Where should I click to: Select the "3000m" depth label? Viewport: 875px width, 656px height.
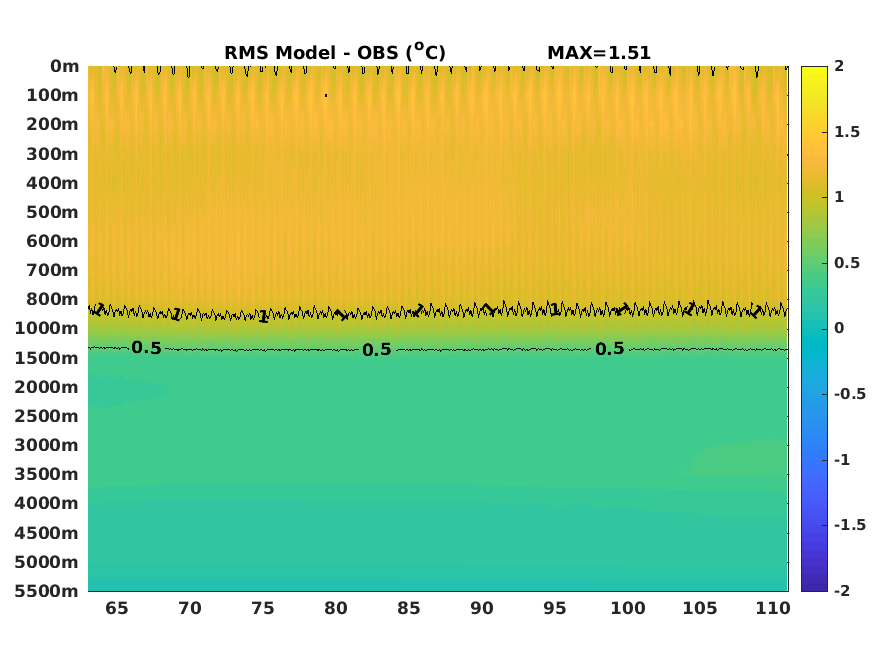[x=47, y=445]
